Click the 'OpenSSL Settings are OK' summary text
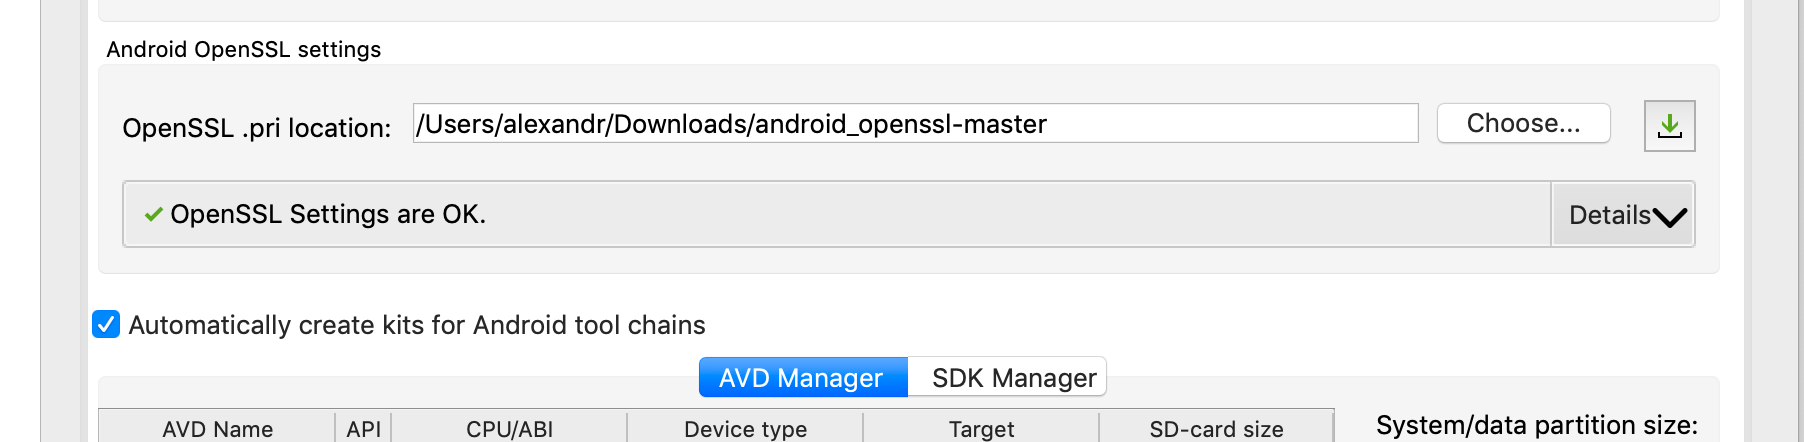The height and width of the screenshot is (442, 1804). tap(328, 214)
